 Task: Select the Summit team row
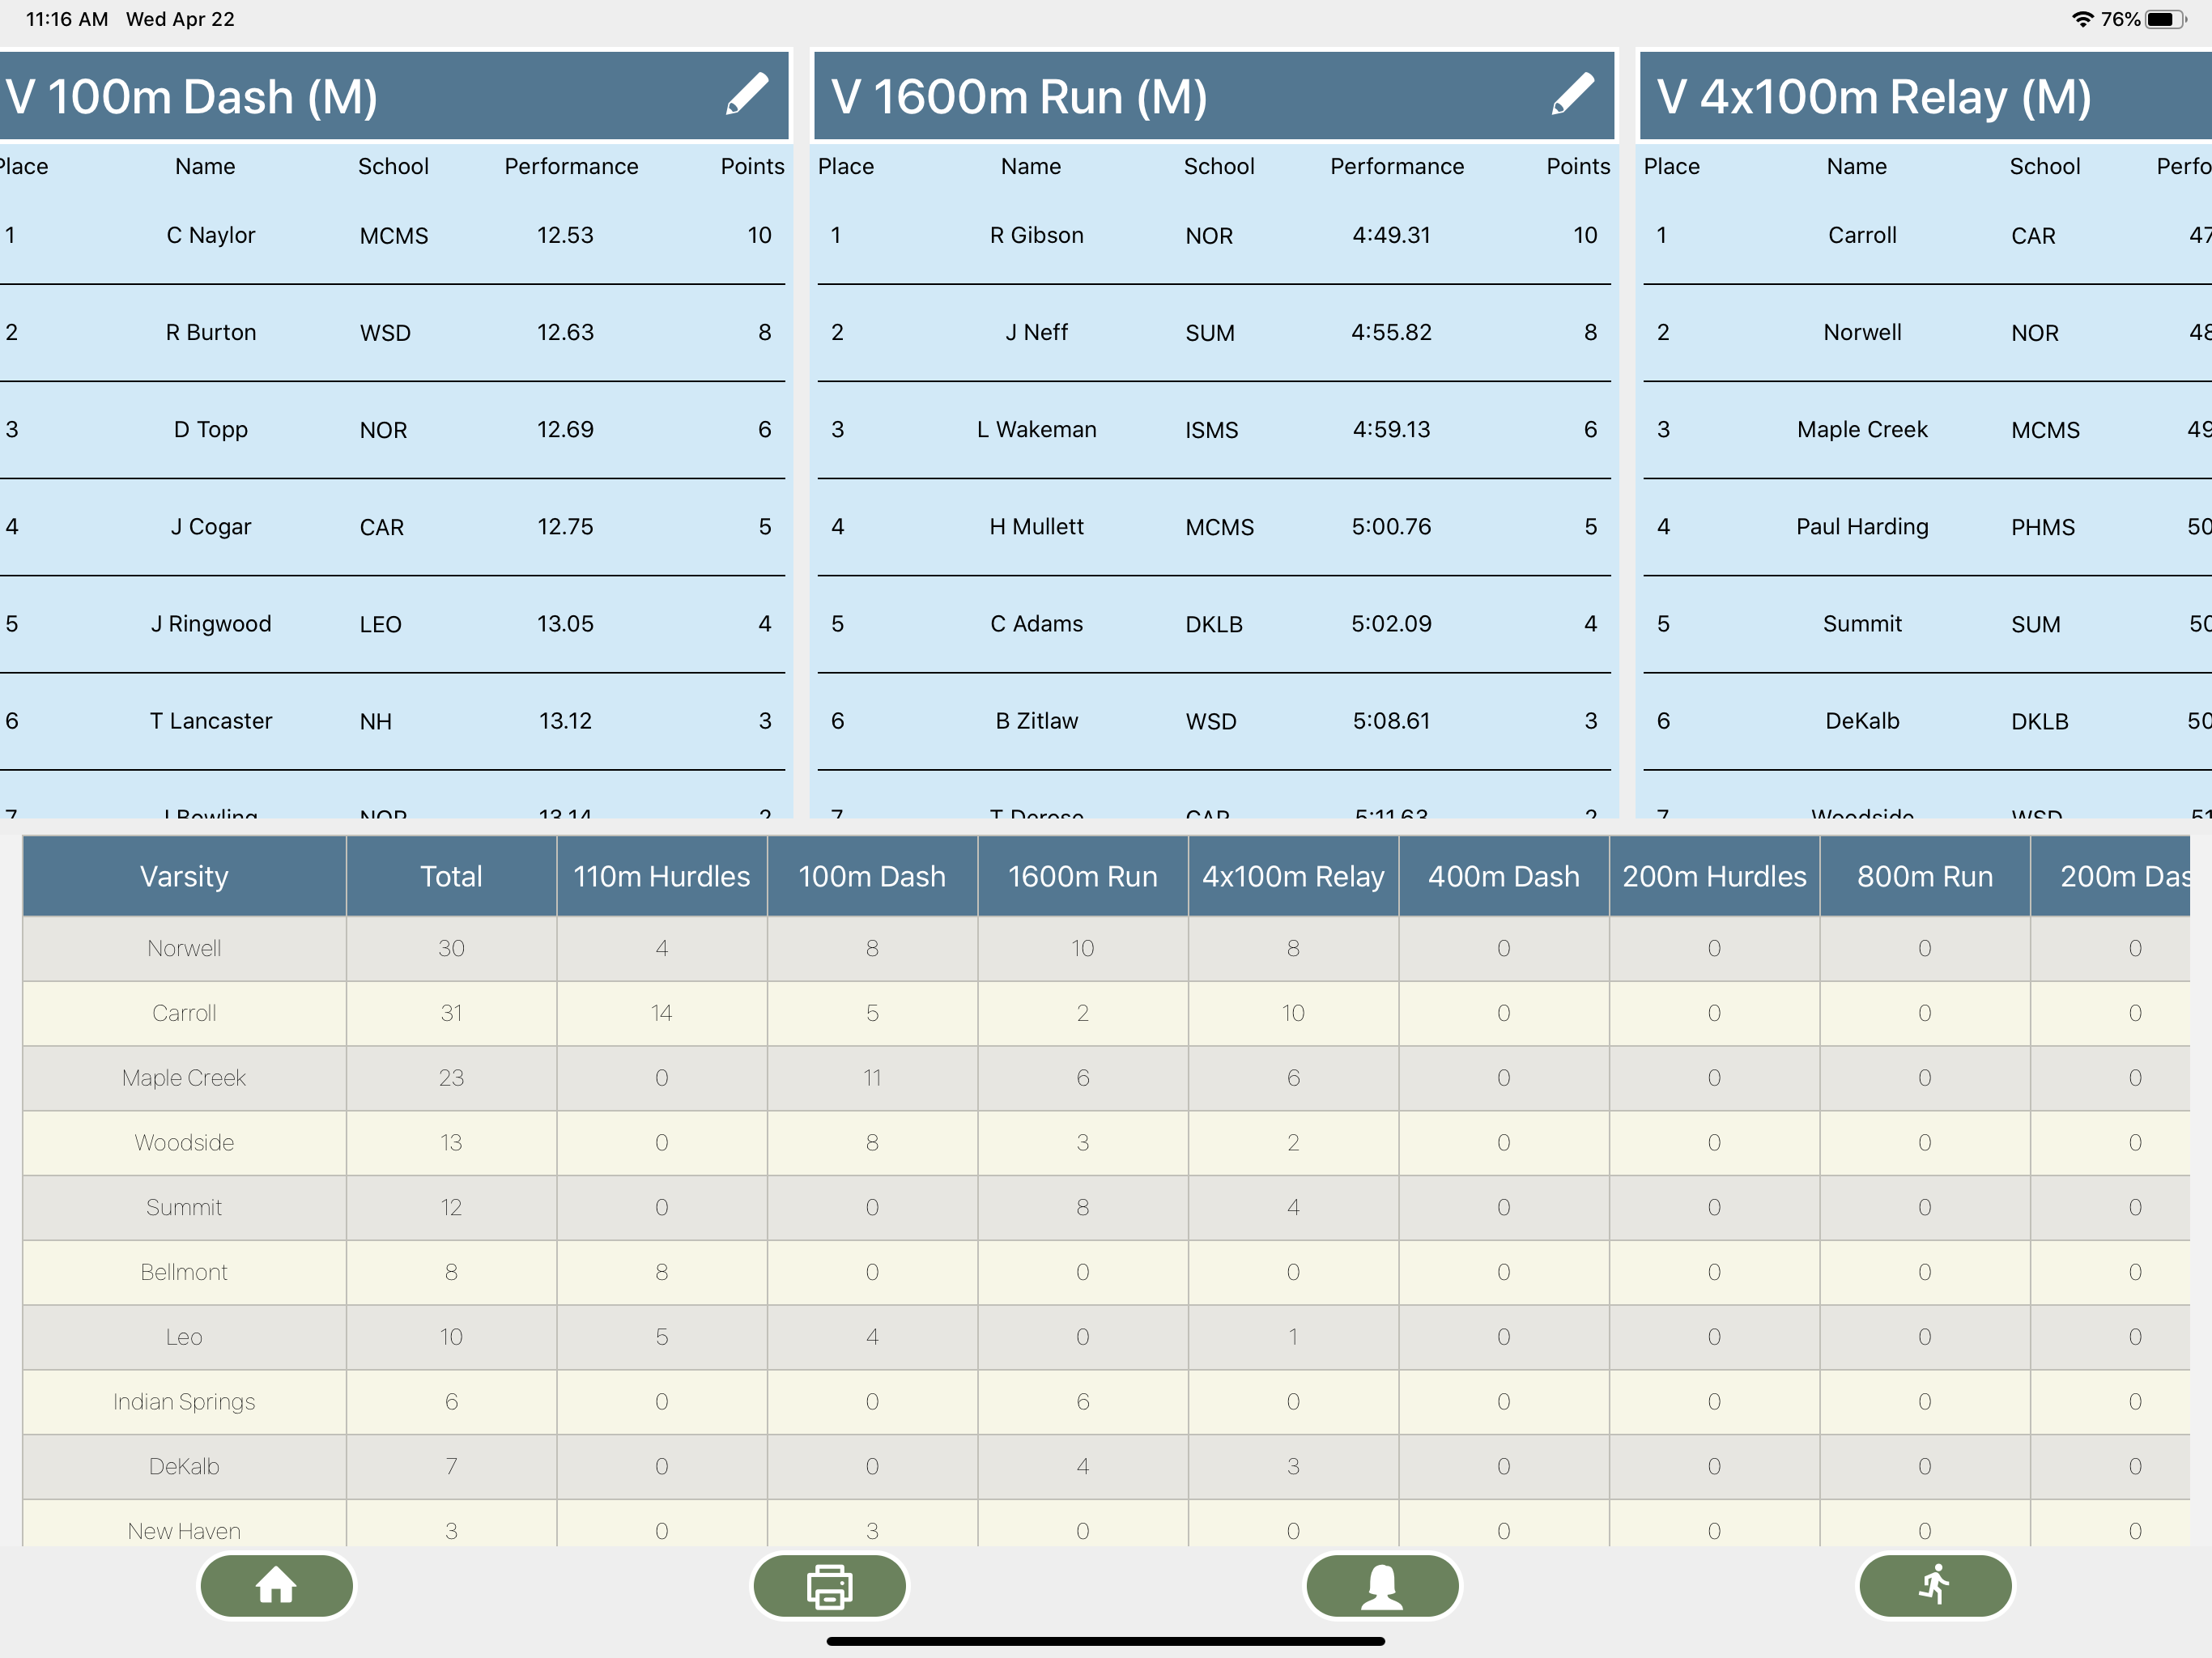[1106, 1207]
